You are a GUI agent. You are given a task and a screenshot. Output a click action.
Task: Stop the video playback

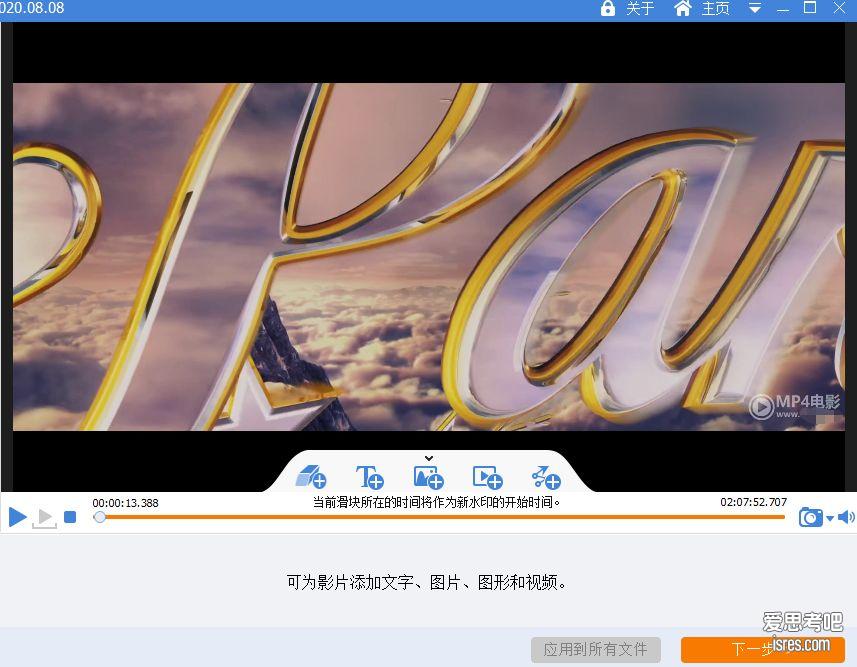click(70, 517)
